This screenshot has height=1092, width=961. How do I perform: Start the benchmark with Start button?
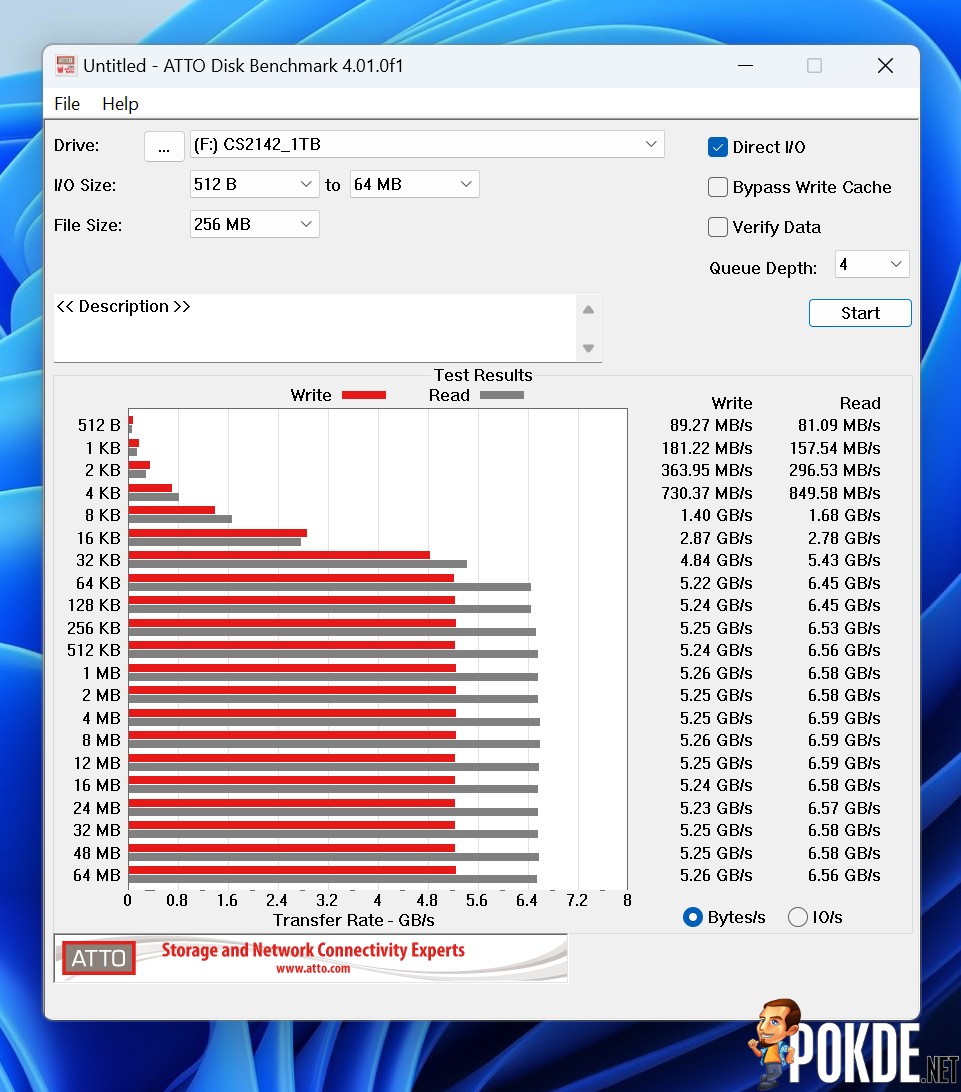click(x=860, y=313)
